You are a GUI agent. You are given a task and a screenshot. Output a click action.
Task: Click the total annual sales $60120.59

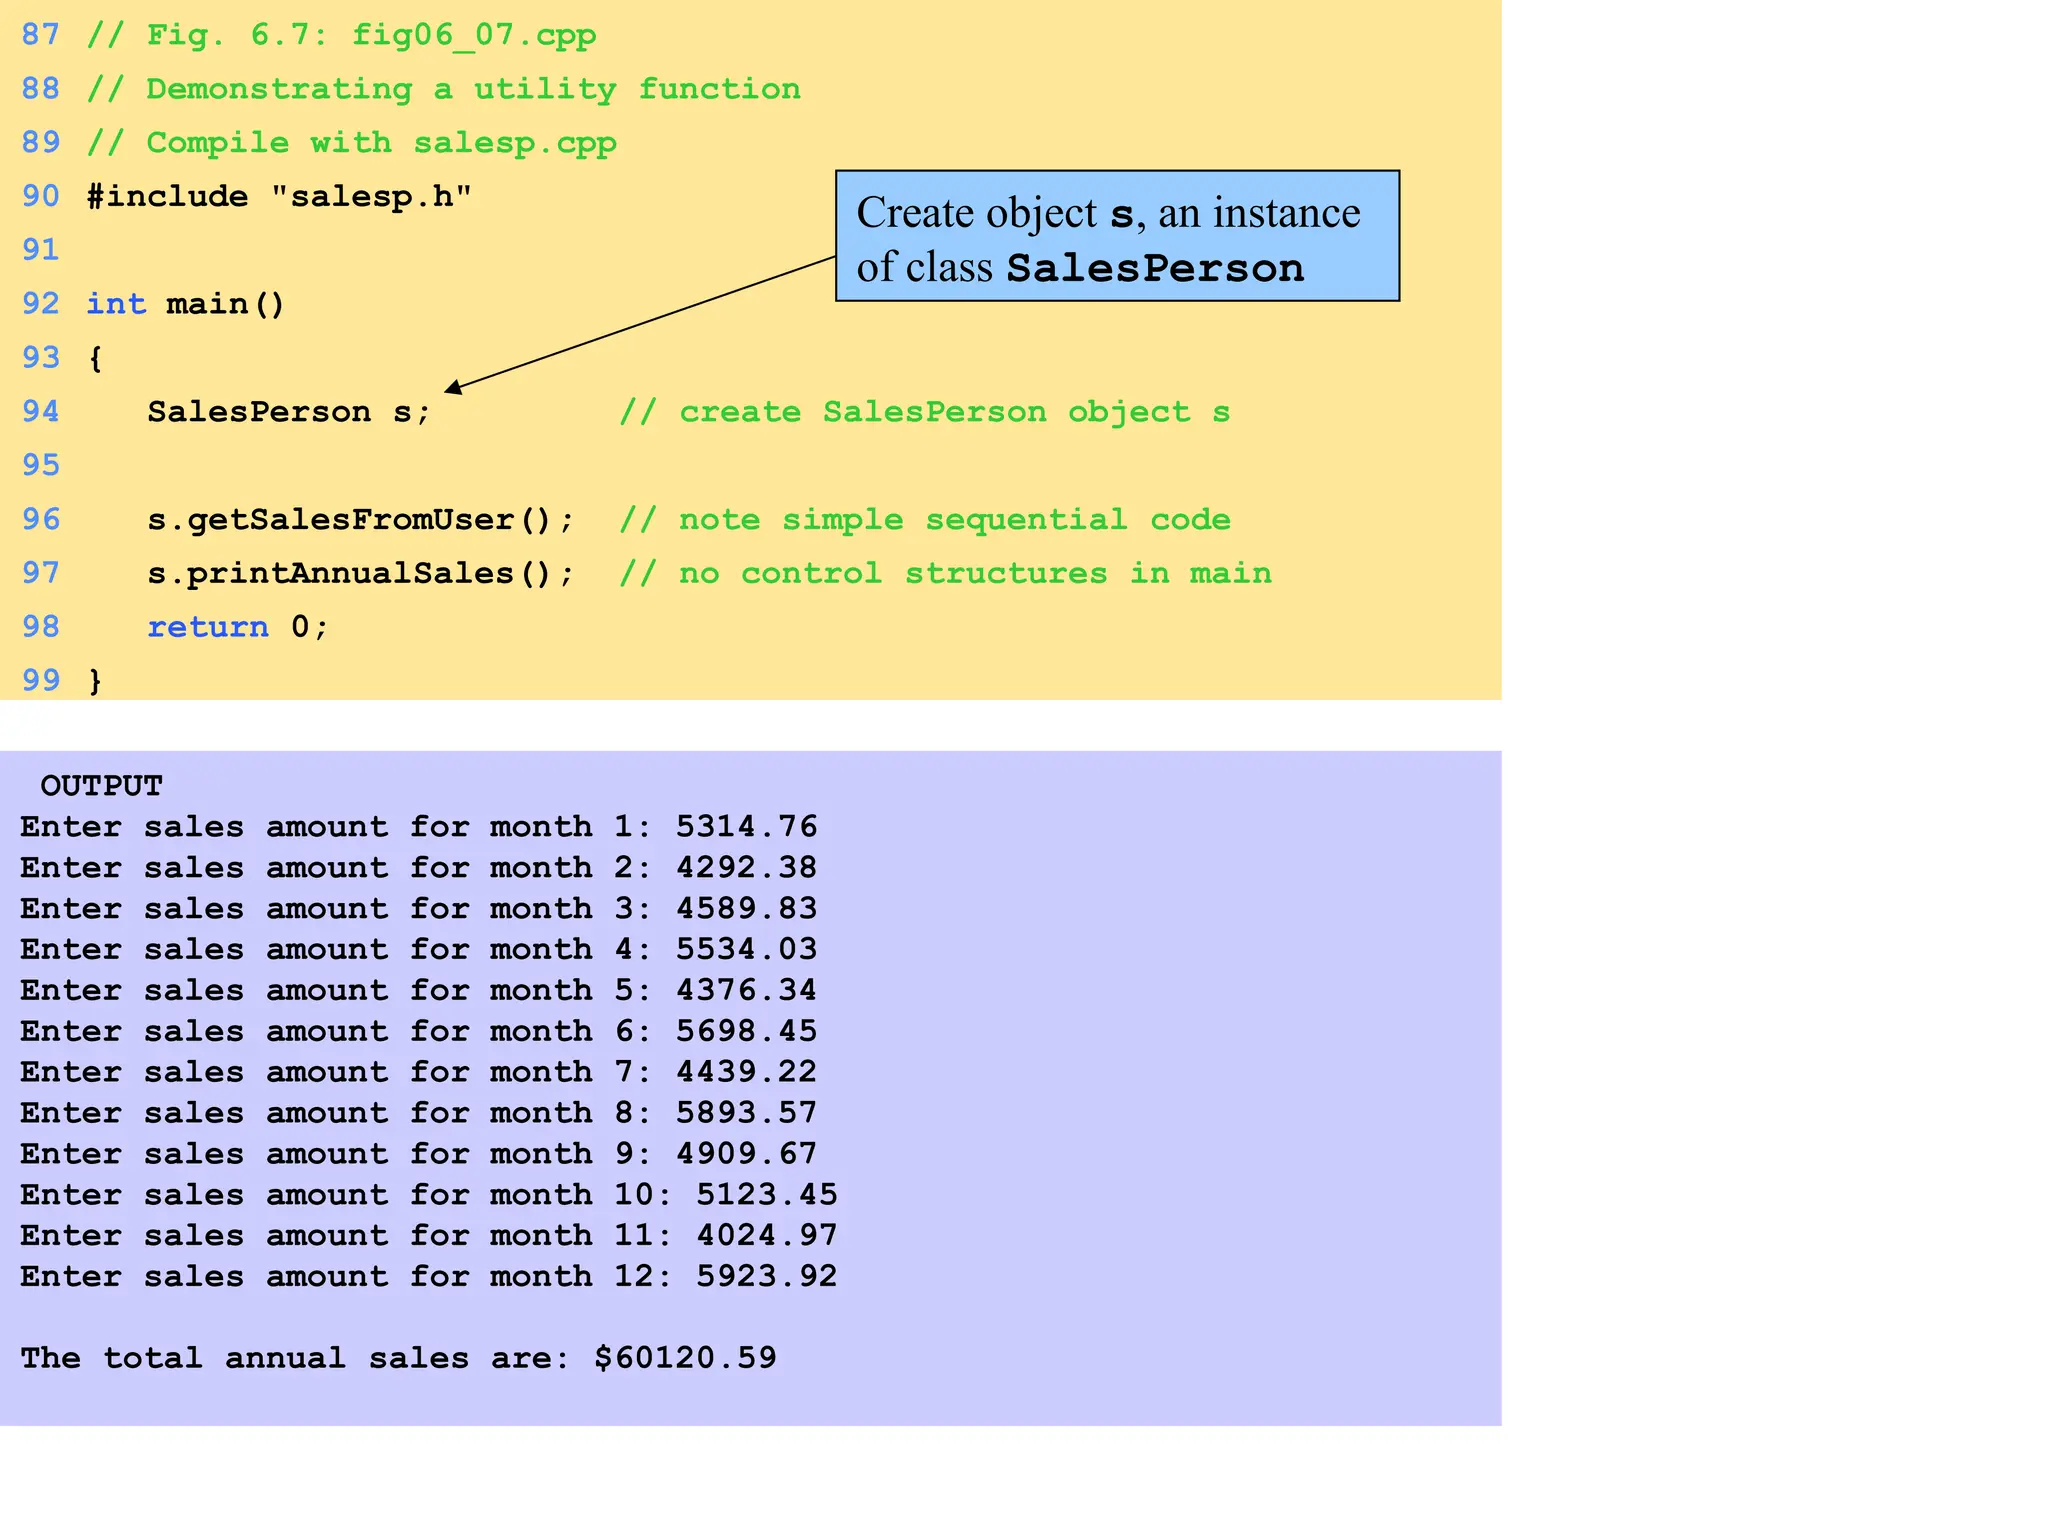[x=685, y=1358]
